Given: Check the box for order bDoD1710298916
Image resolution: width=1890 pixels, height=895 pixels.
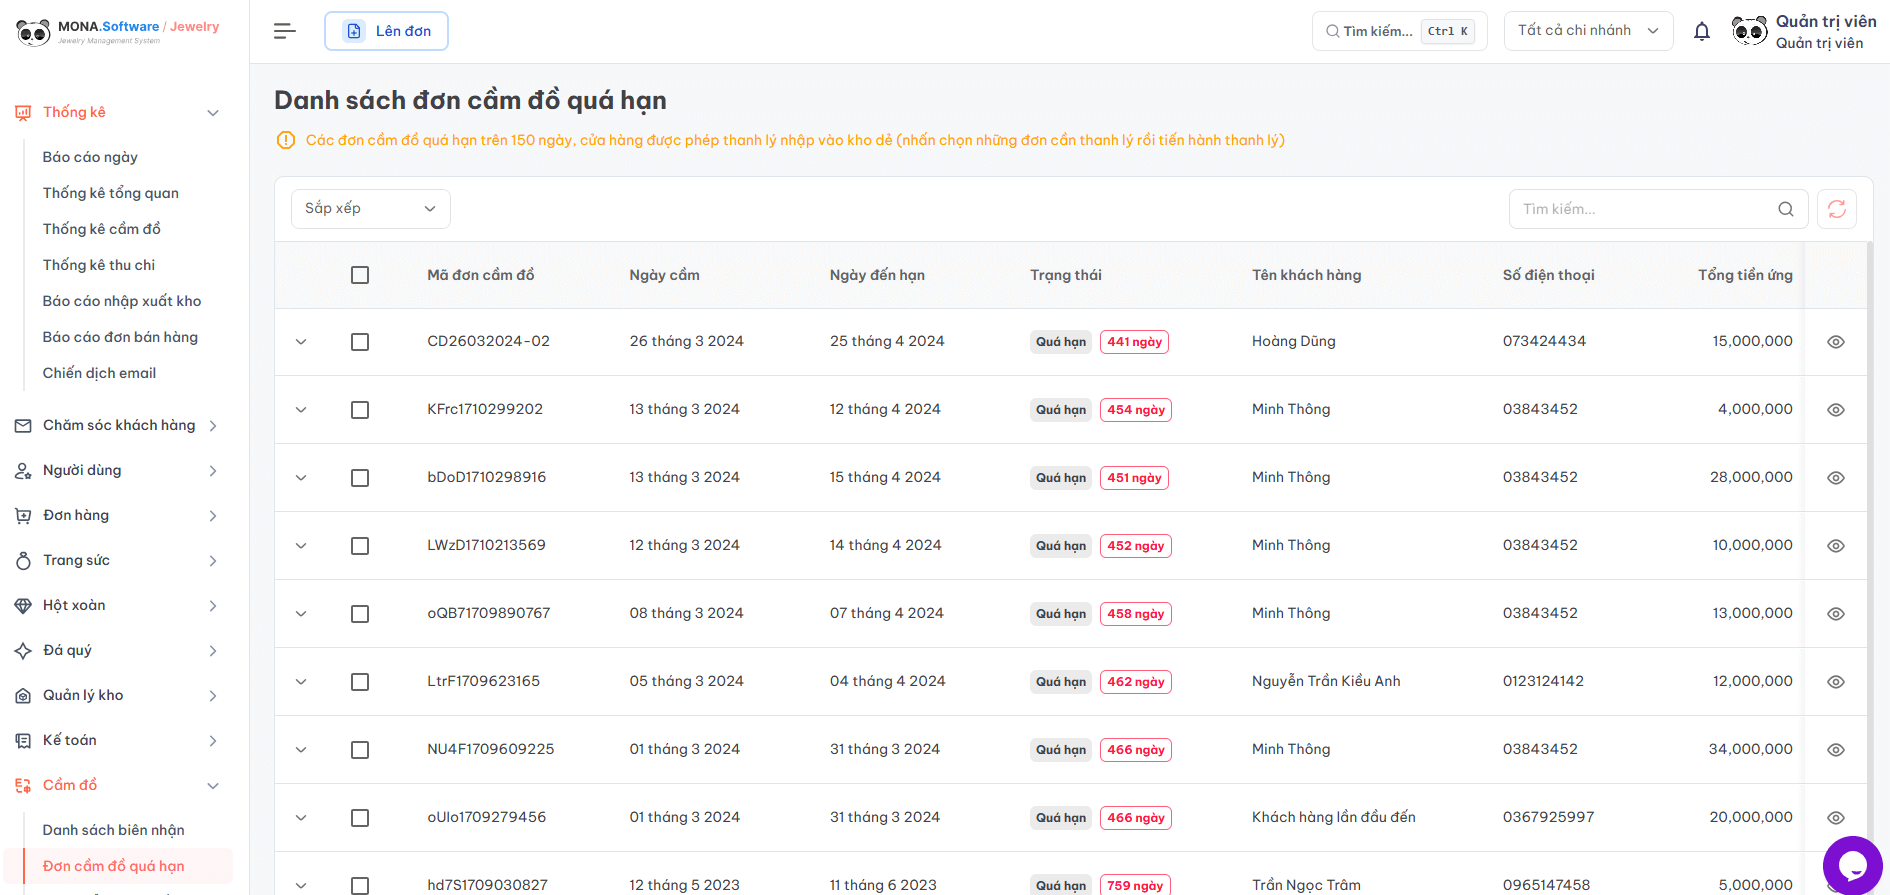Looking at the screenshot, I should 360,478.
